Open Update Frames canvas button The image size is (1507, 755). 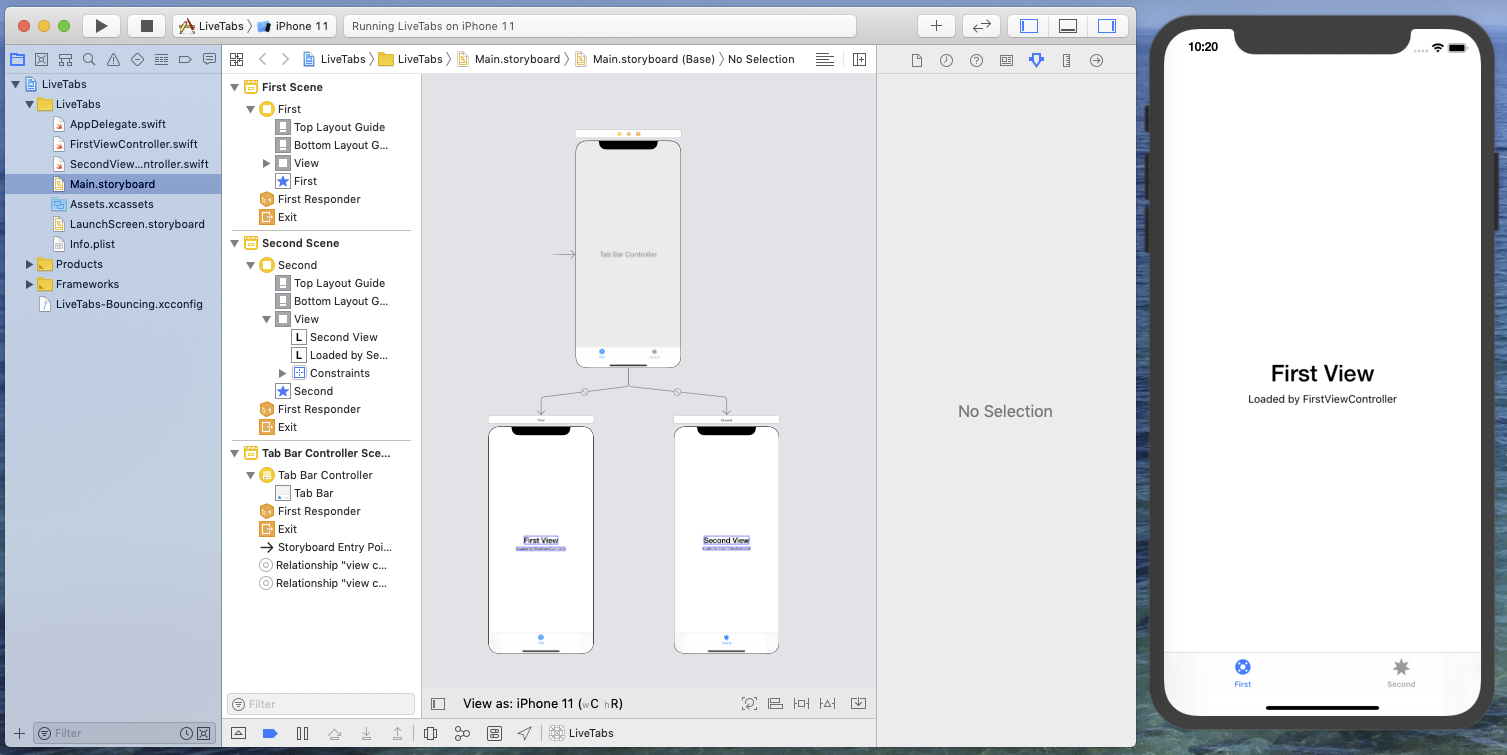tap(749, 704)
